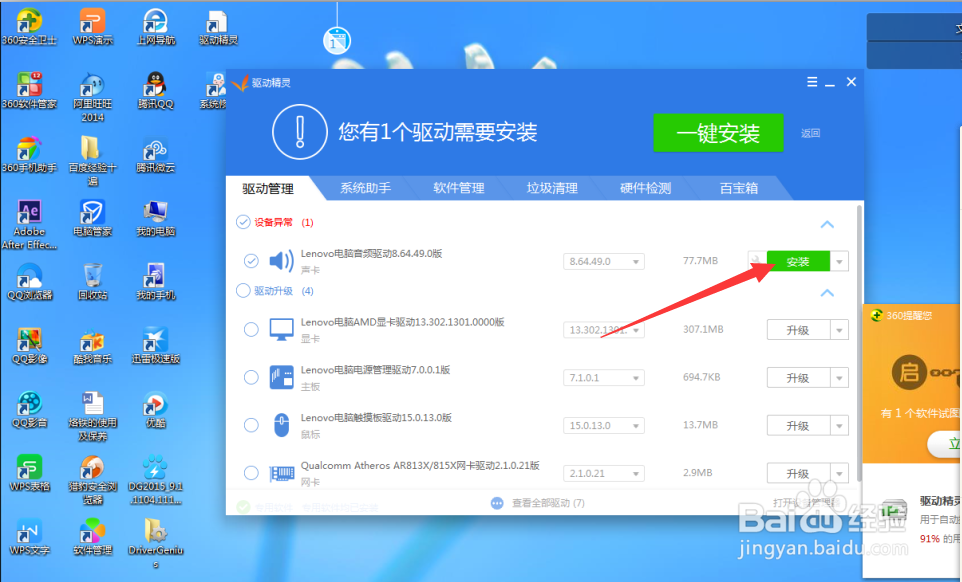This screenshot has height=582, width=962.
Task: Open 软件管理 desktop shortcut icon
Action: click(x=93, y=537)
